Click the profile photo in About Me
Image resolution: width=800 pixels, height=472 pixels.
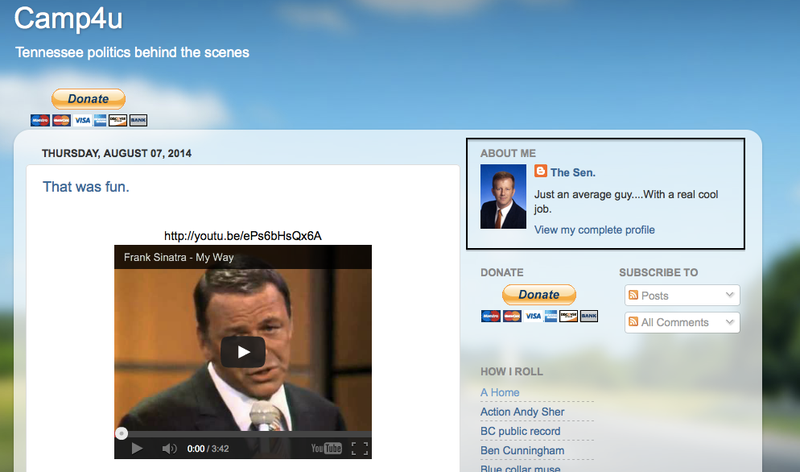point(503,196)
